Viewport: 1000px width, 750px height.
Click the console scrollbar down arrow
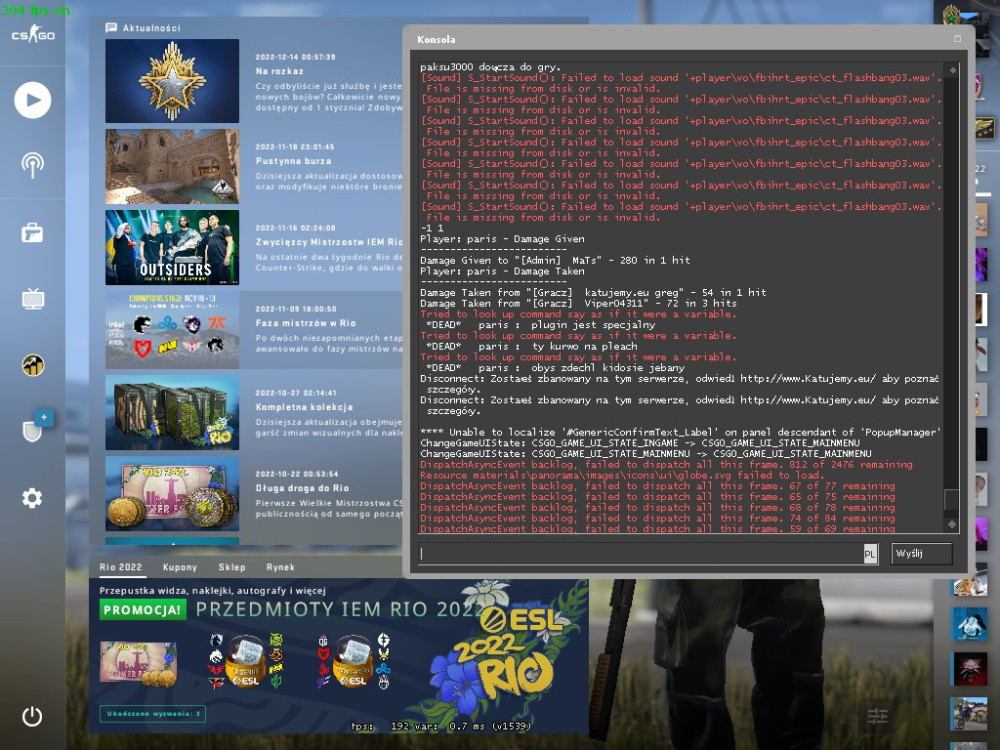click(x=952, y=524)
